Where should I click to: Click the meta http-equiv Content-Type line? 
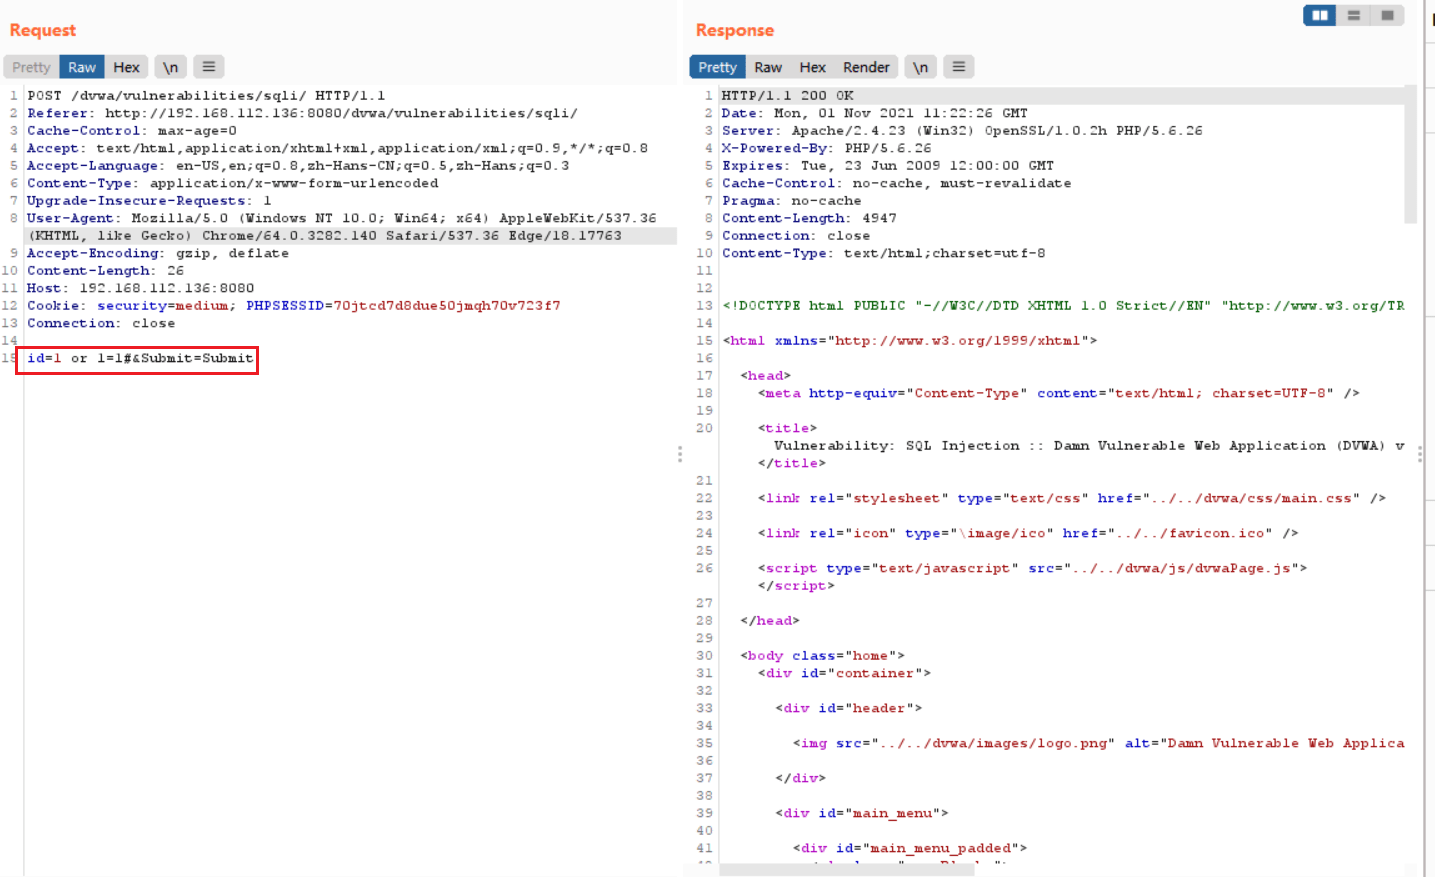tap(1059, 394)
